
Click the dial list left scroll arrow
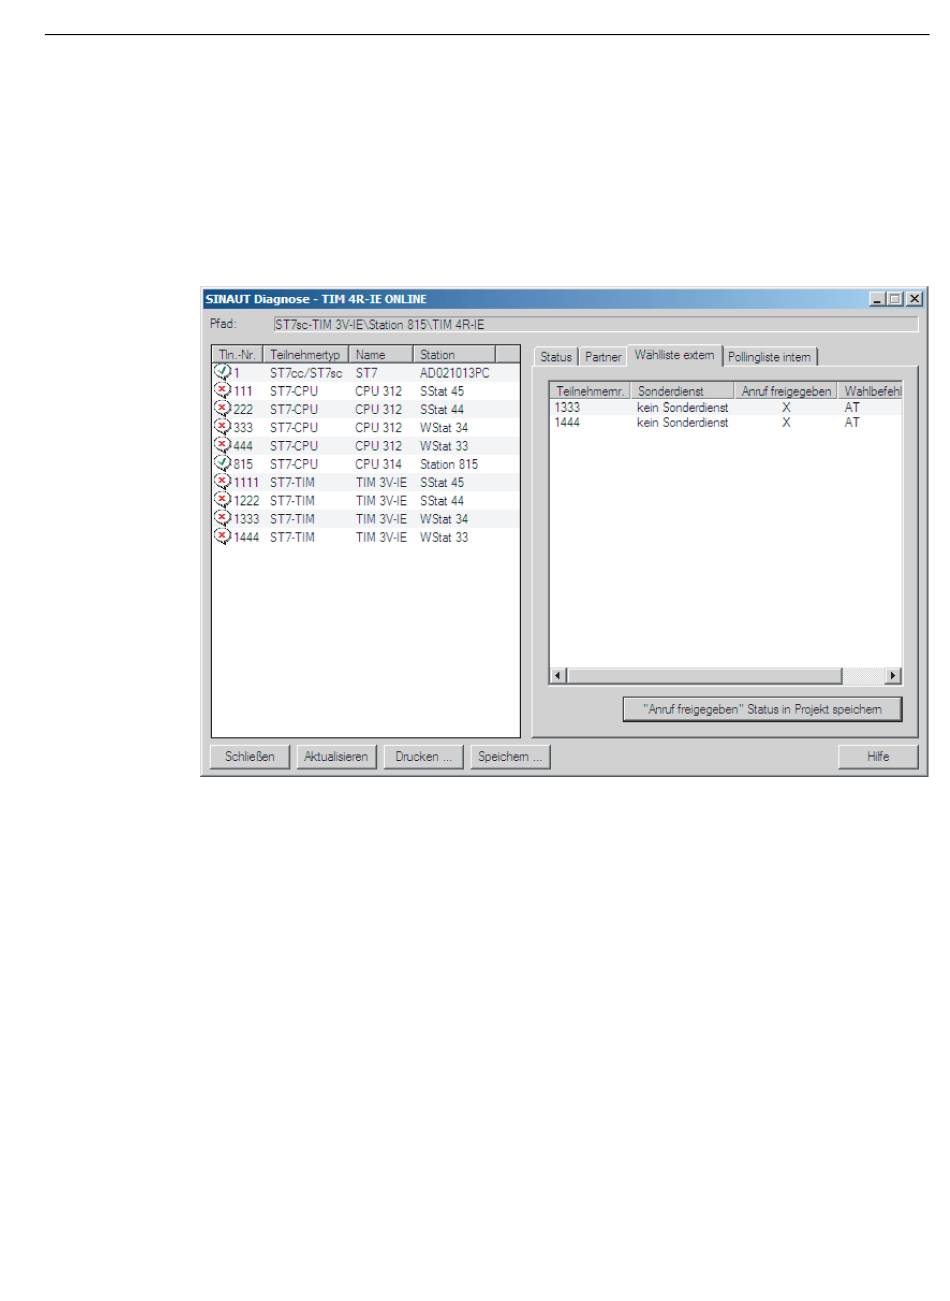pos(558,676)
